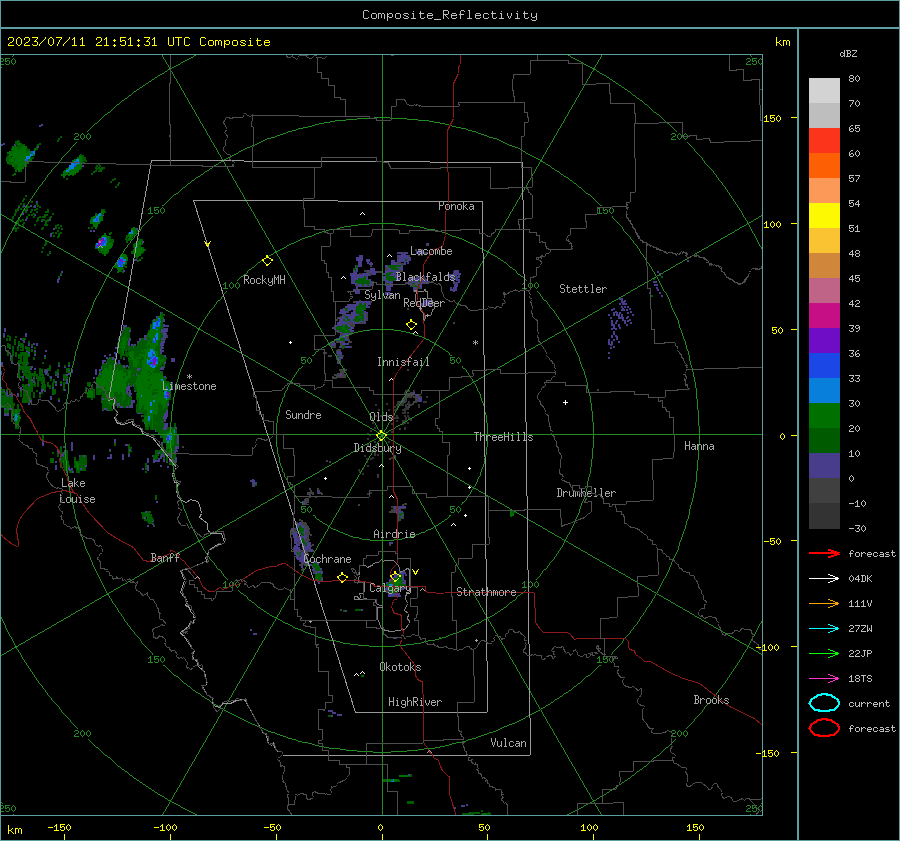Click the orange 111V arrow icon
The width and height of the screenshot is (900, 841).
(x=824, y=603)
